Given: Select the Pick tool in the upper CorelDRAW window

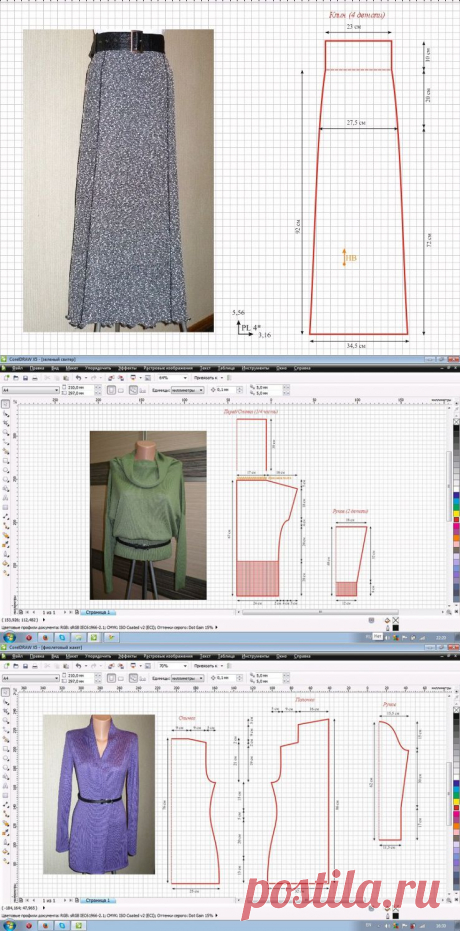Looking at the screenshot, I should pos(5,404).
